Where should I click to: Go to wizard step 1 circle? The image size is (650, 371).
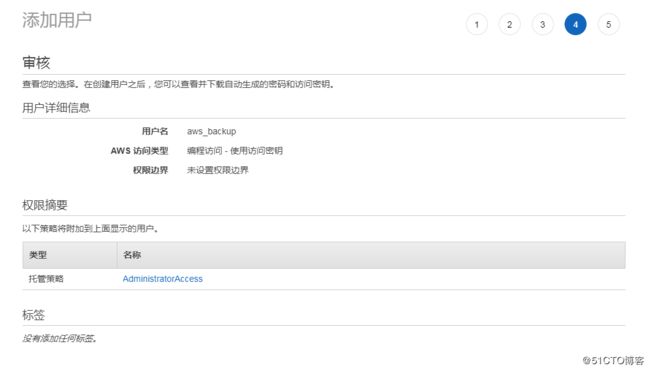(476, 24)
